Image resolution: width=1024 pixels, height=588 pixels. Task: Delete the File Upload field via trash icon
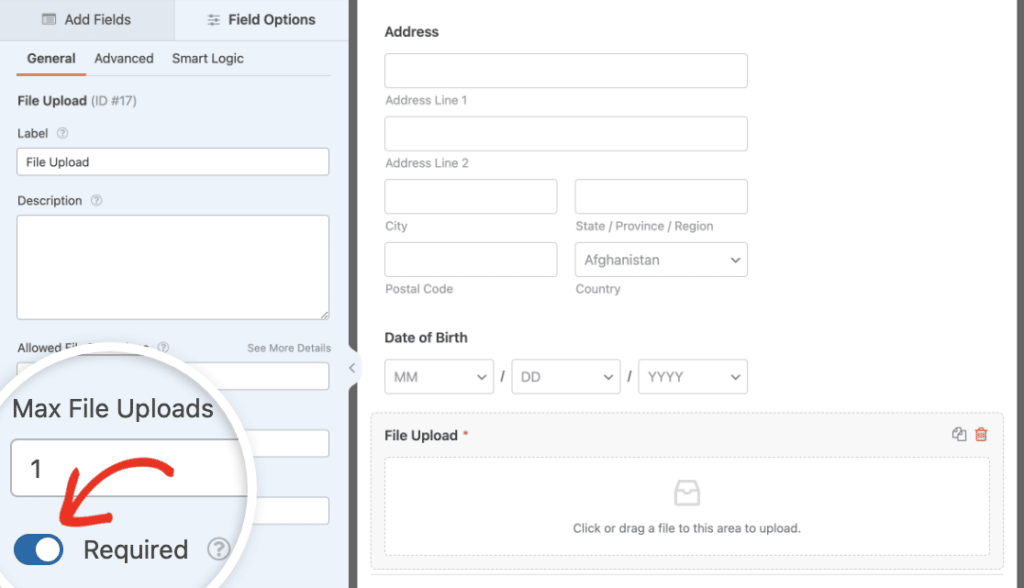[980, 434]
